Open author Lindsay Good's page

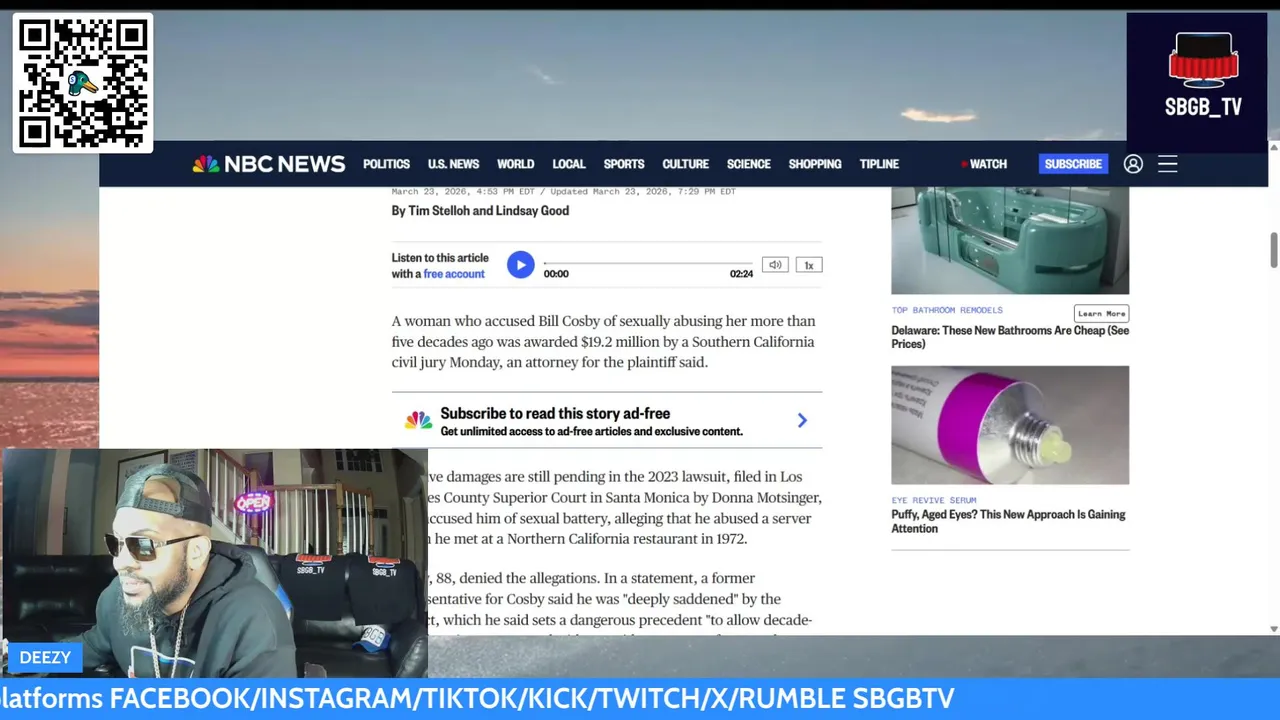pyautogui.click(x=533, y=211)
